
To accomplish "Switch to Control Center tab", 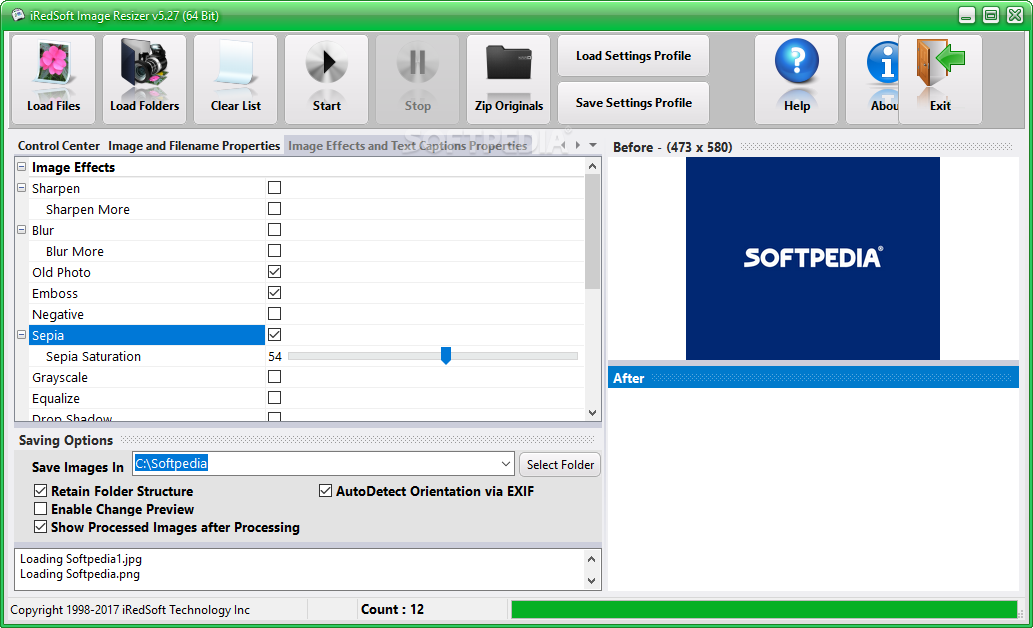I will (59, 146).
